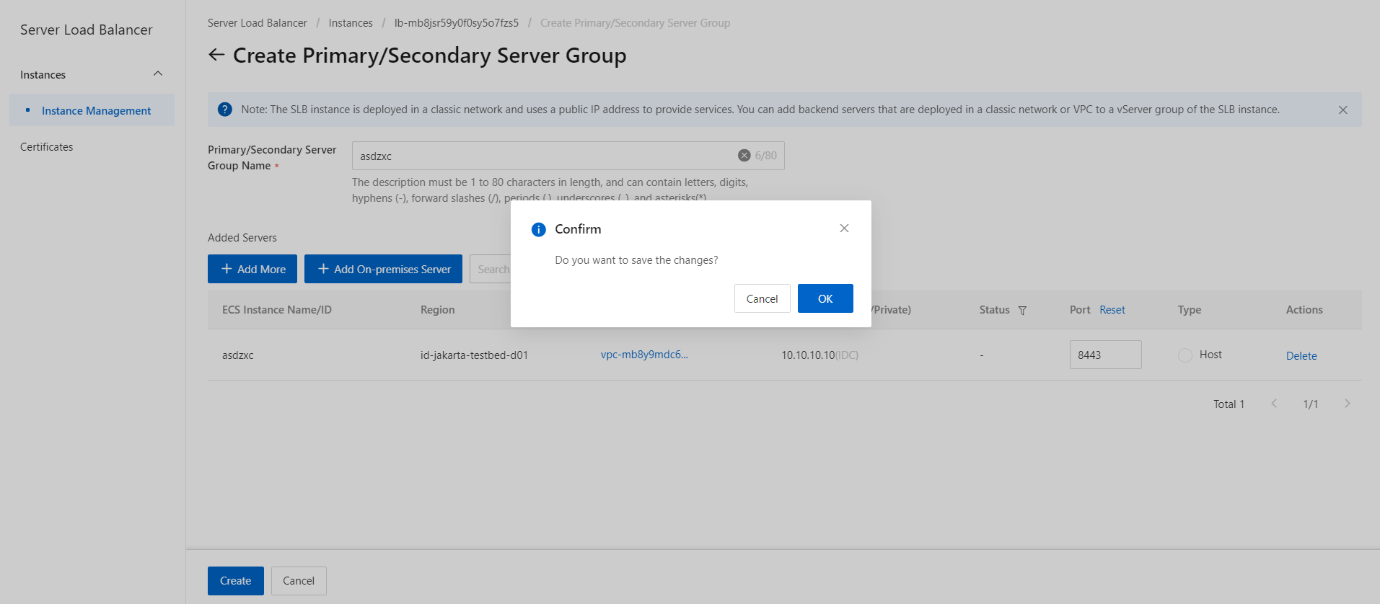This screenshot has width=1380, height=604.
Task: Open Certificates in sidebar
Action: click(47, 147)
